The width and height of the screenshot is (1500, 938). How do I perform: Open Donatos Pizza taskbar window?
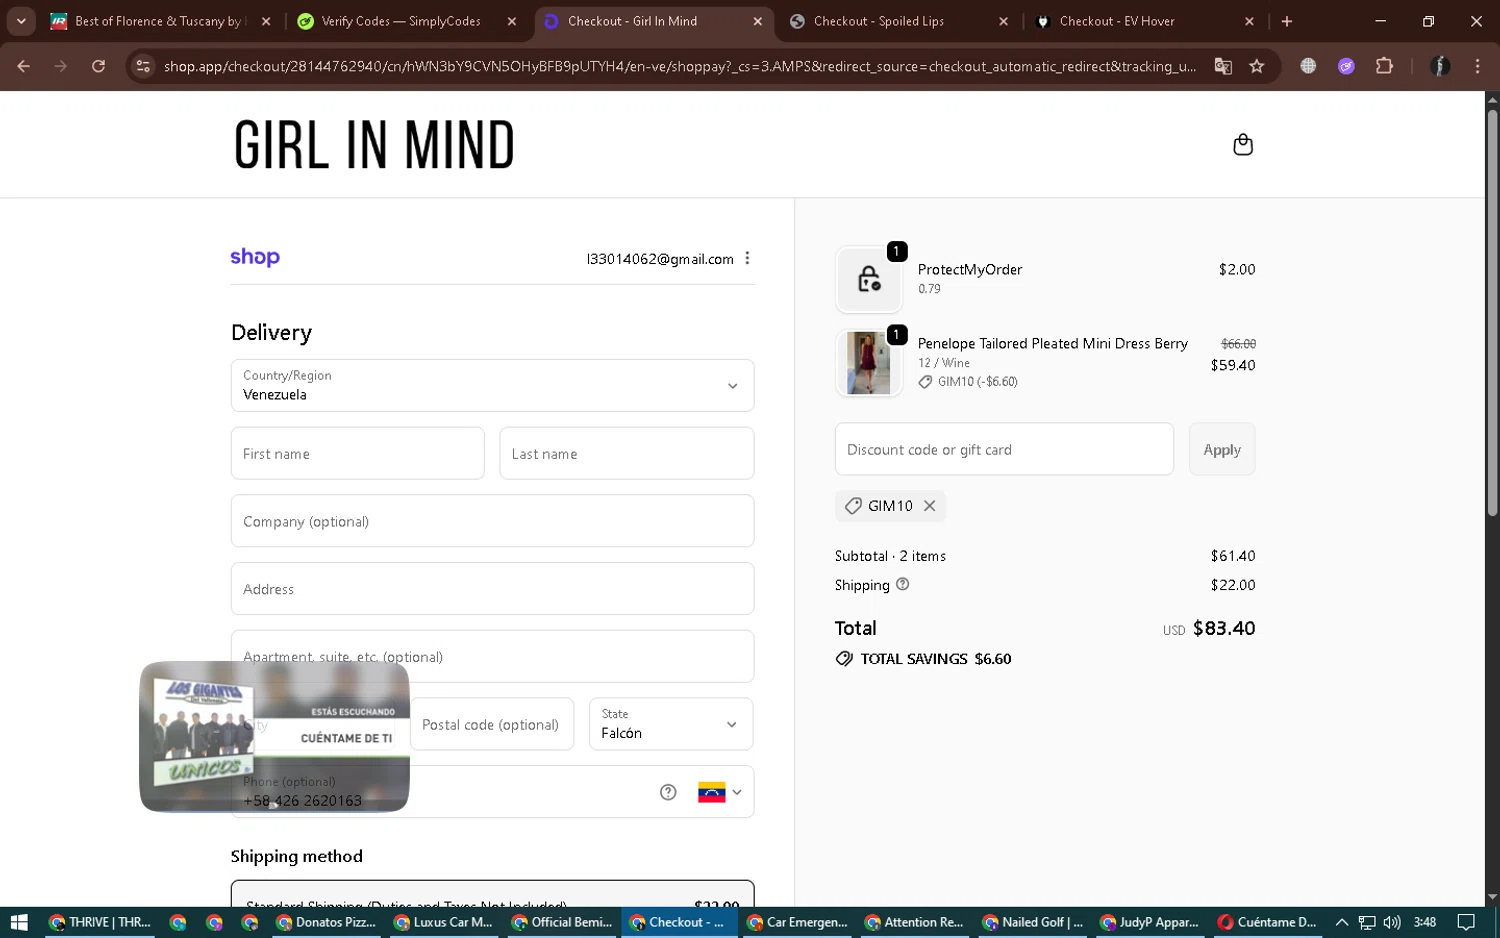326,922
